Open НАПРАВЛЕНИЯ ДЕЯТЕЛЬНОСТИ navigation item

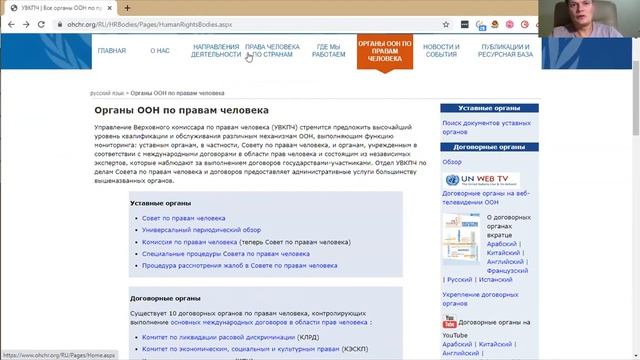click(216, 51)
